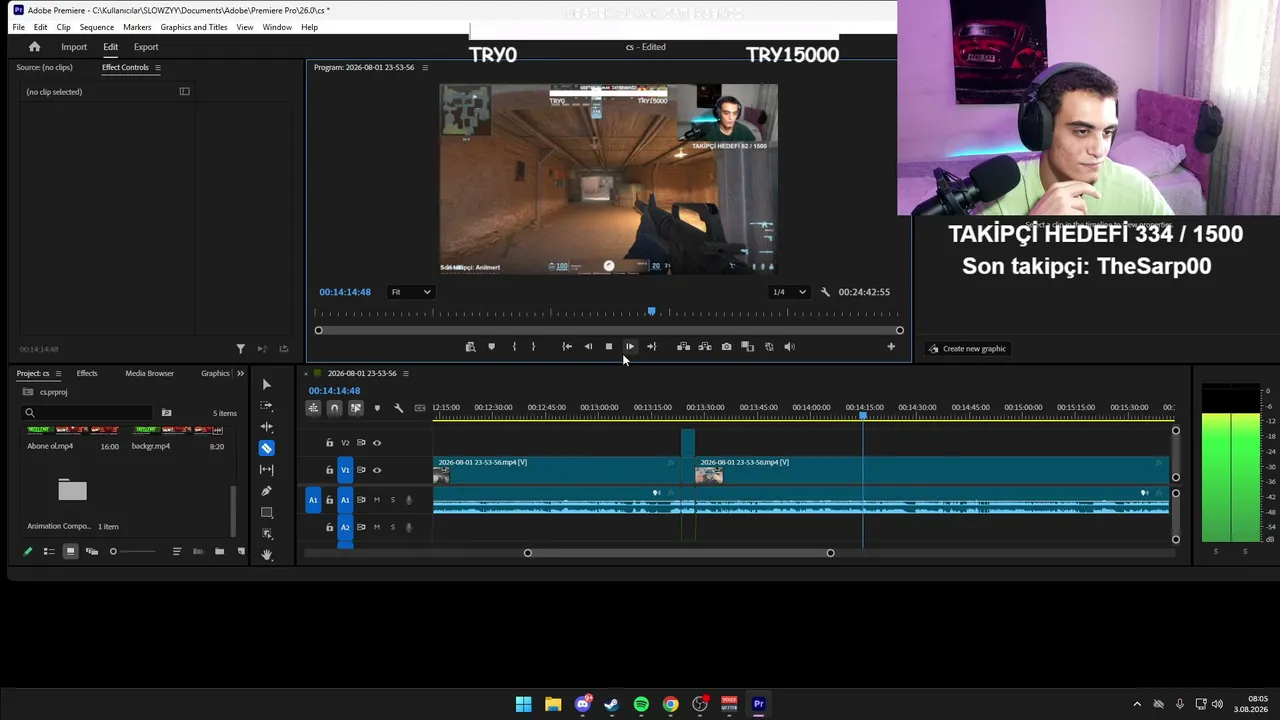The width and height of the screenshot is (1280, 720).
Task: Click the Lift button
Action: coord(683,347)
